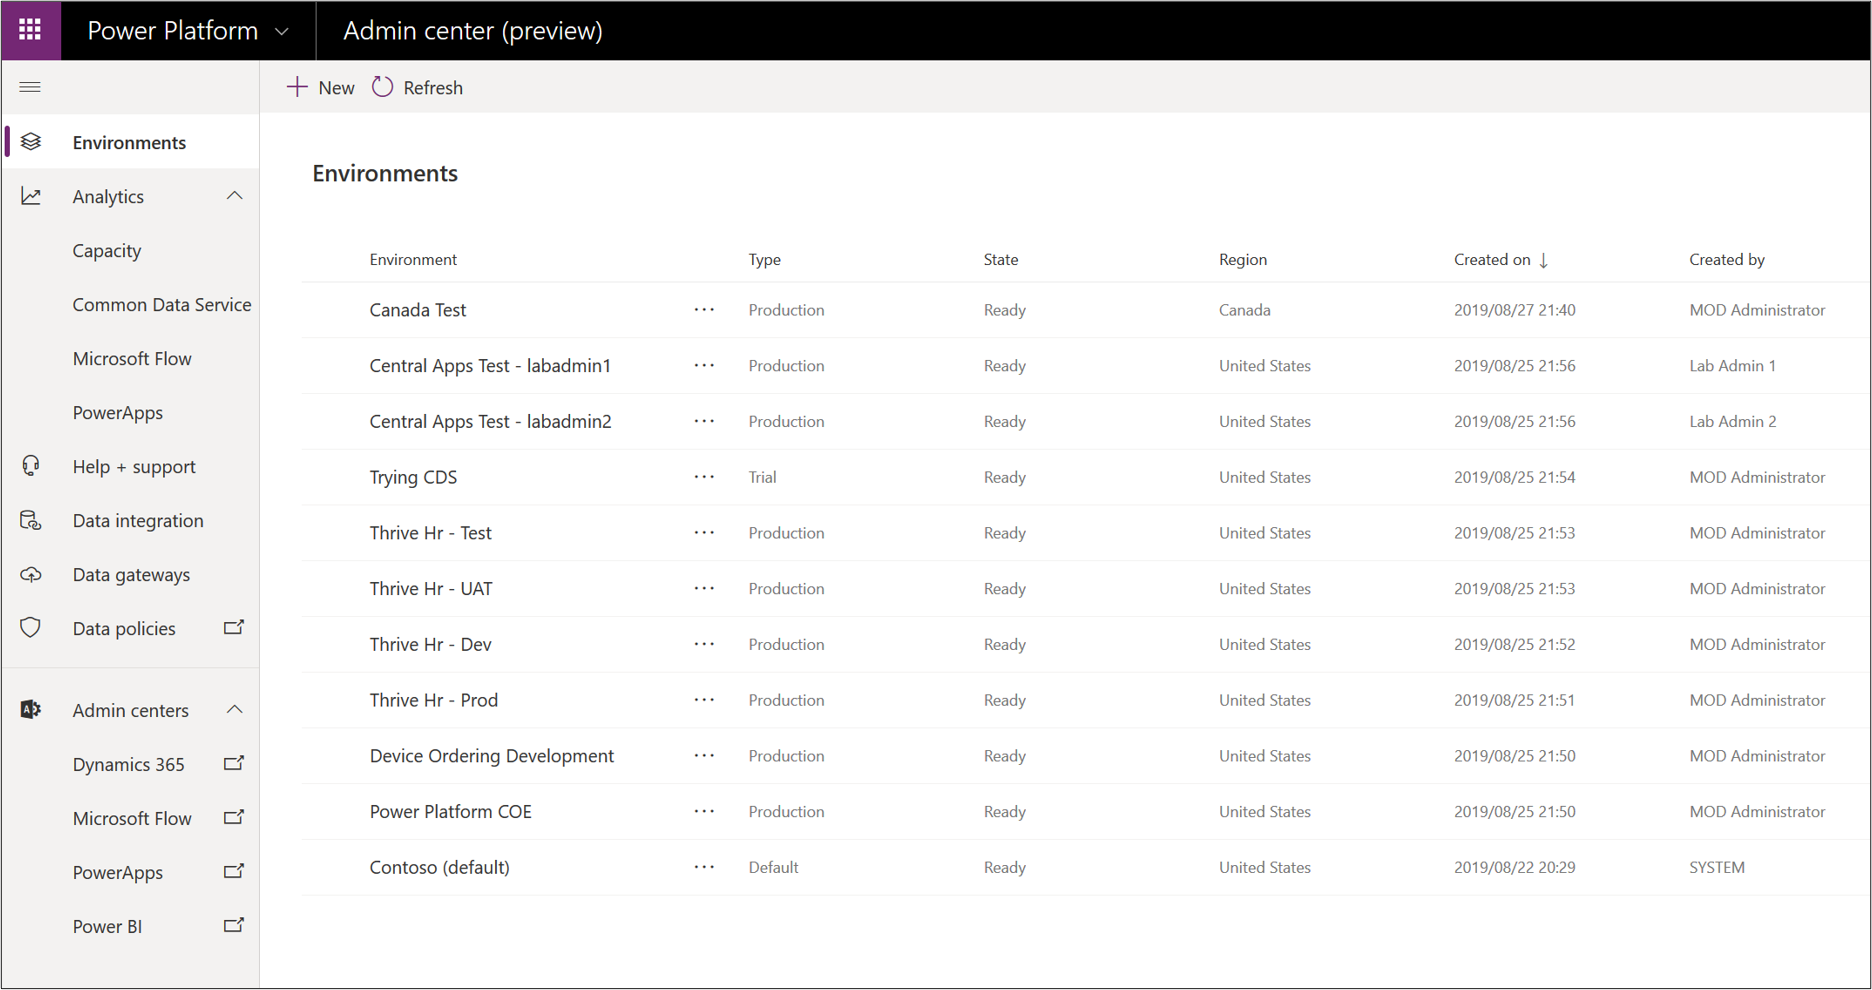The image size is (1872, 990).
Task: Open more options for Canada Test
Action: [704, 310]
